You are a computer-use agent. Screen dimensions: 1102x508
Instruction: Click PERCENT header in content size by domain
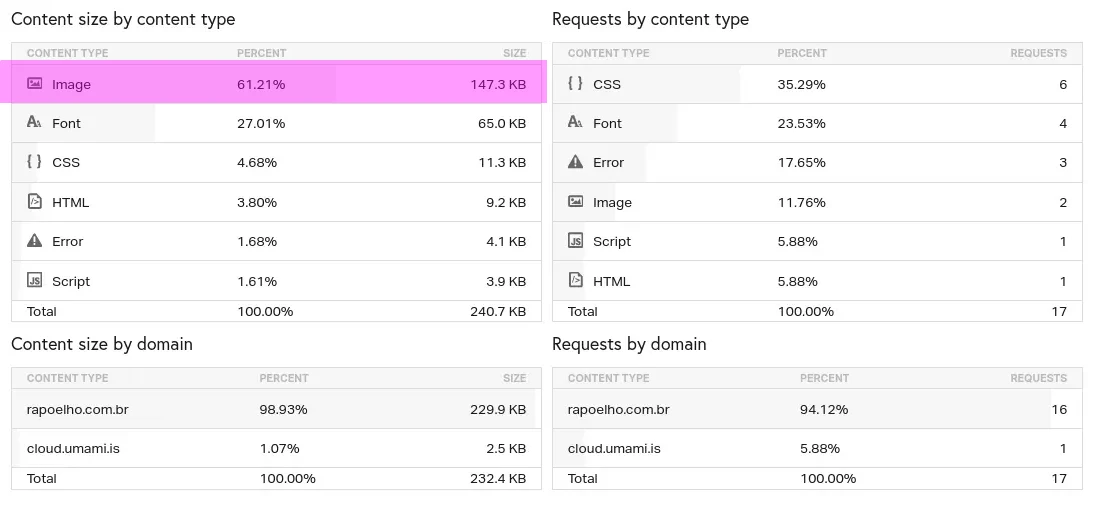tap(284, 378)
